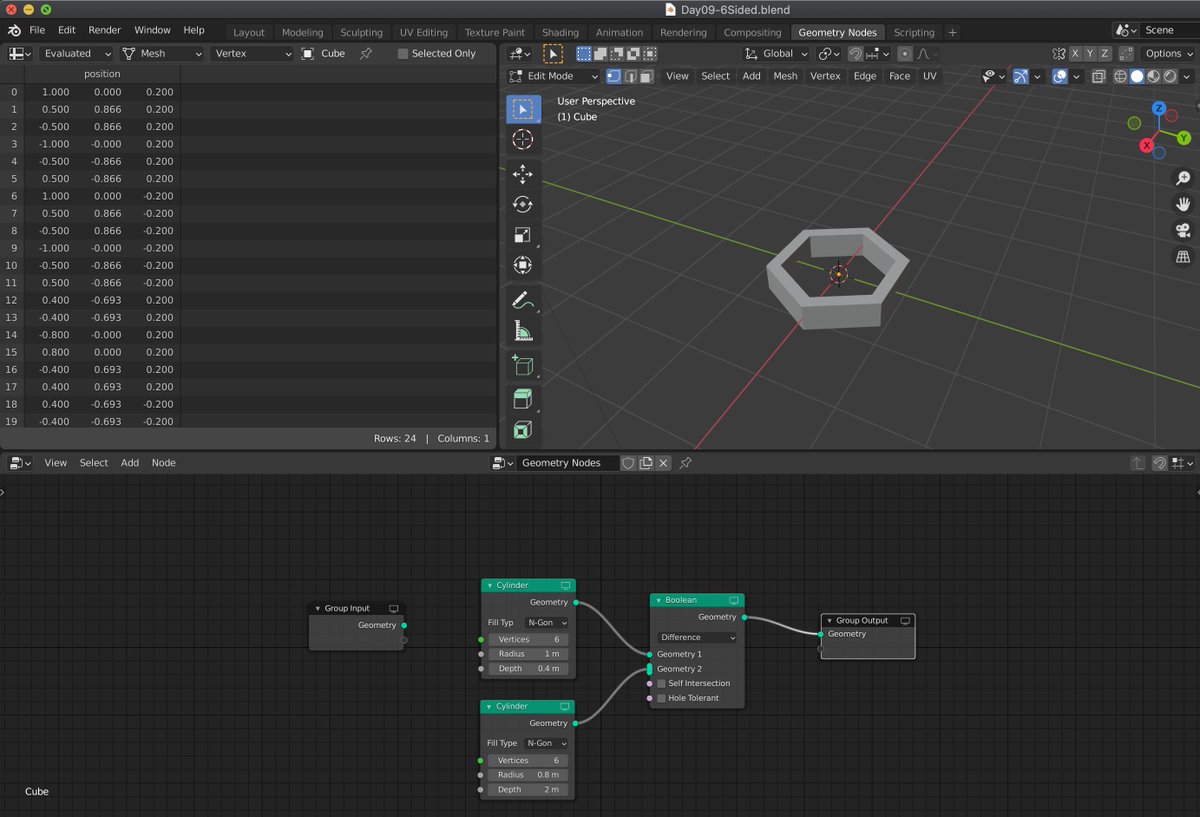
Task: Click the zoom magnifier viewport icon
Action: (x=1183, y=178)
